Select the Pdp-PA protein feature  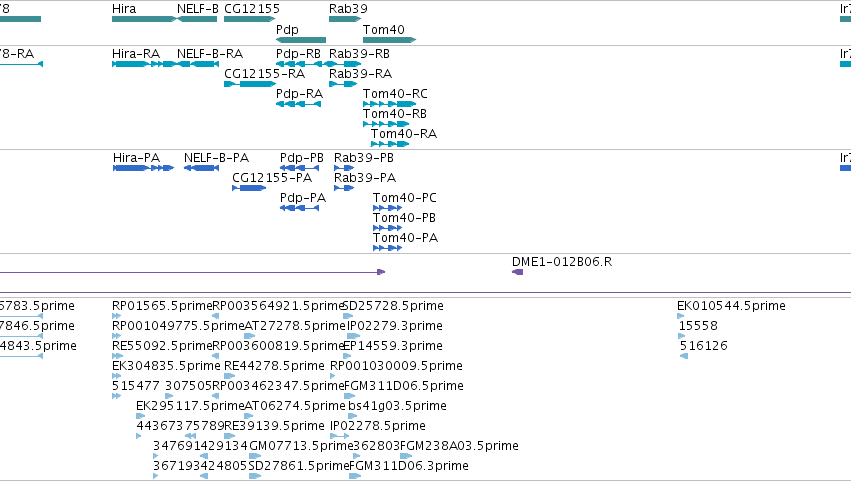pyautogui.click(x=300, y=208)
